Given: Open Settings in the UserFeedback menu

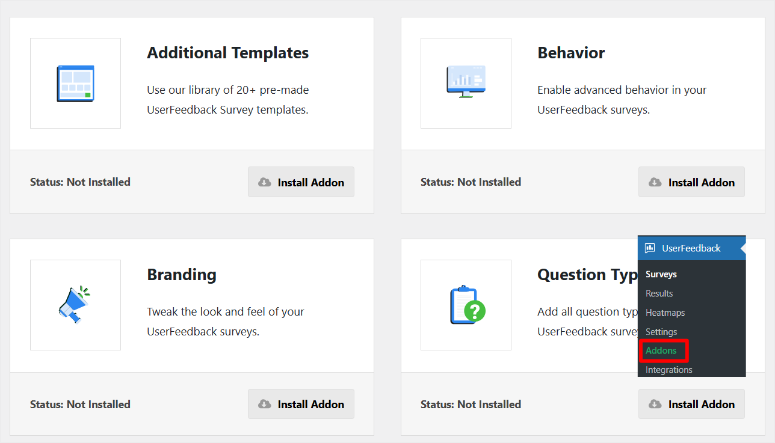Looking at the screenshot, I should [x=661, y=331].
